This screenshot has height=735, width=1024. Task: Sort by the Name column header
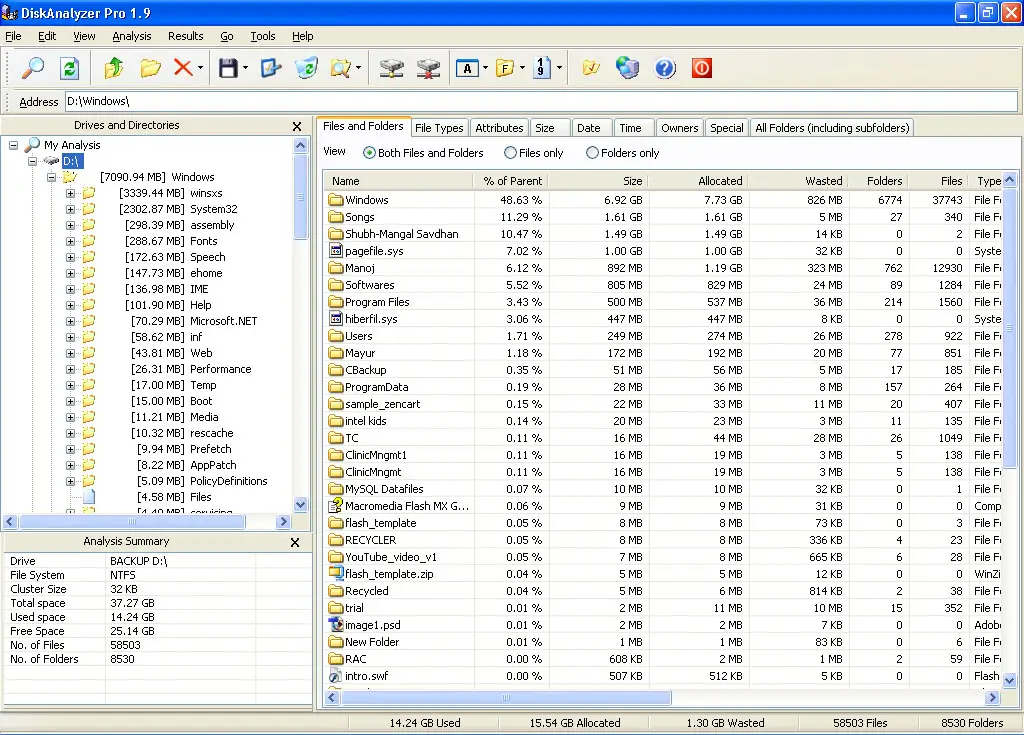398,181
